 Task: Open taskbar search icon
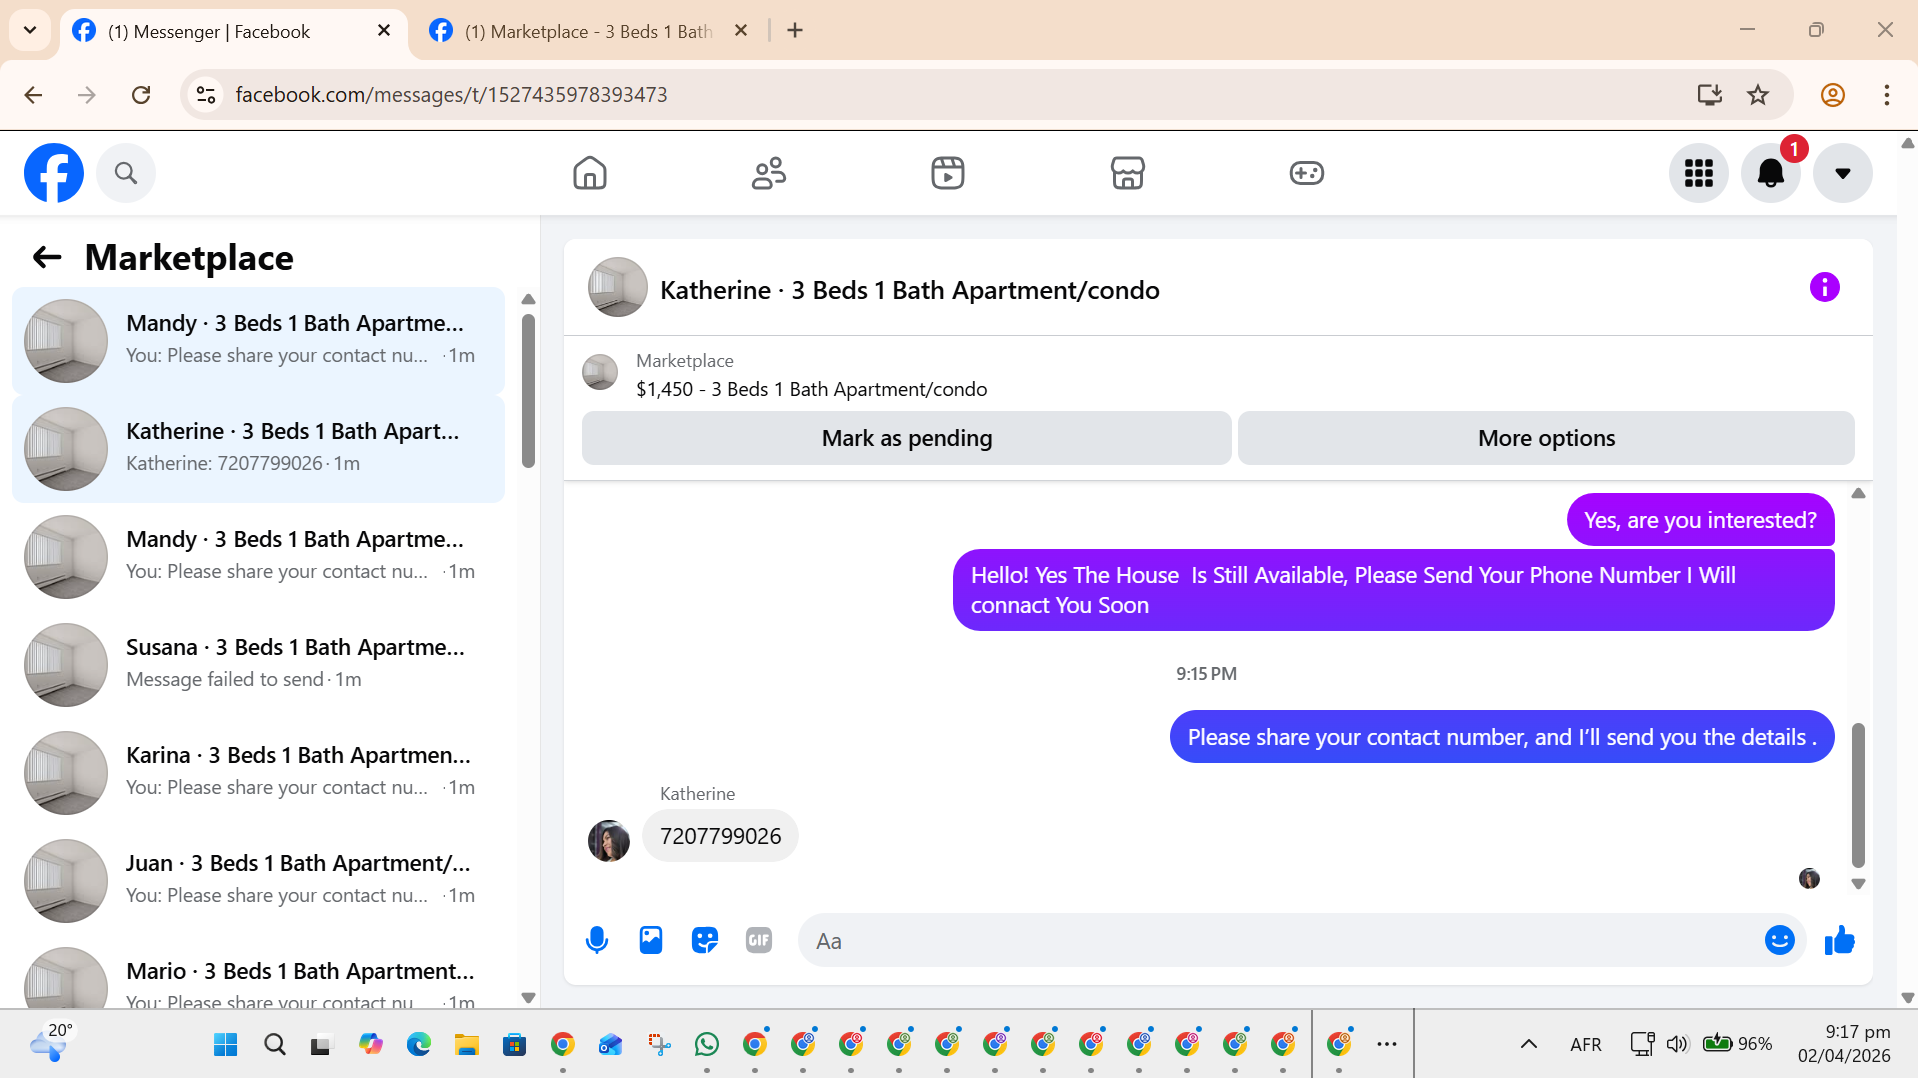274,1045
